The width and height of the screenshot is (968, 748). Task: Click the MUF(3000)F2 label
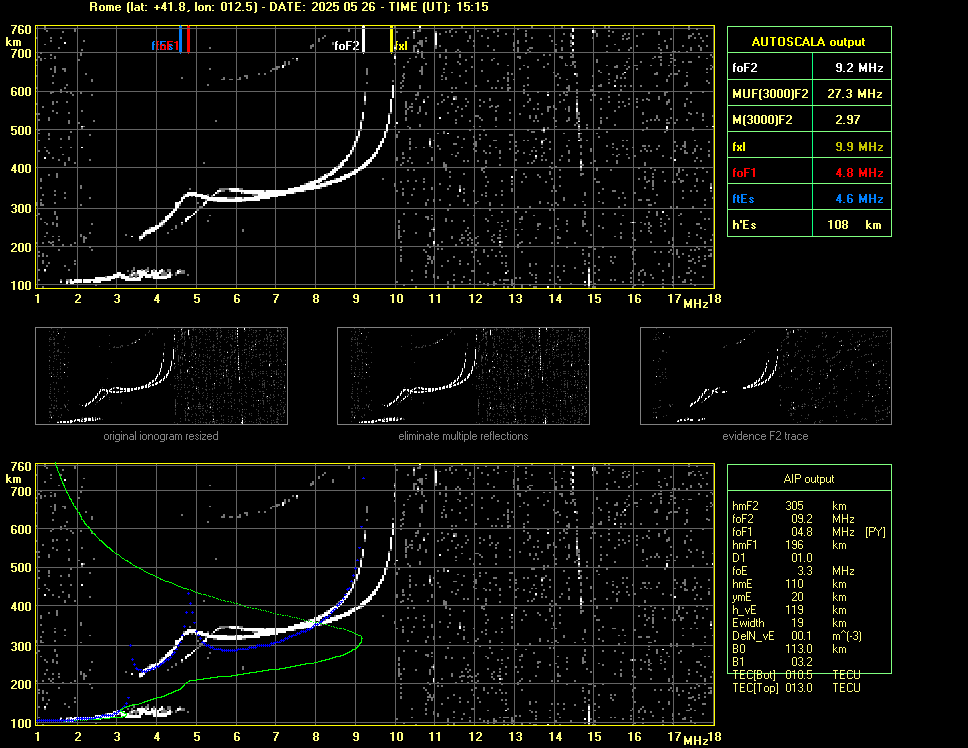click(770, 94)
